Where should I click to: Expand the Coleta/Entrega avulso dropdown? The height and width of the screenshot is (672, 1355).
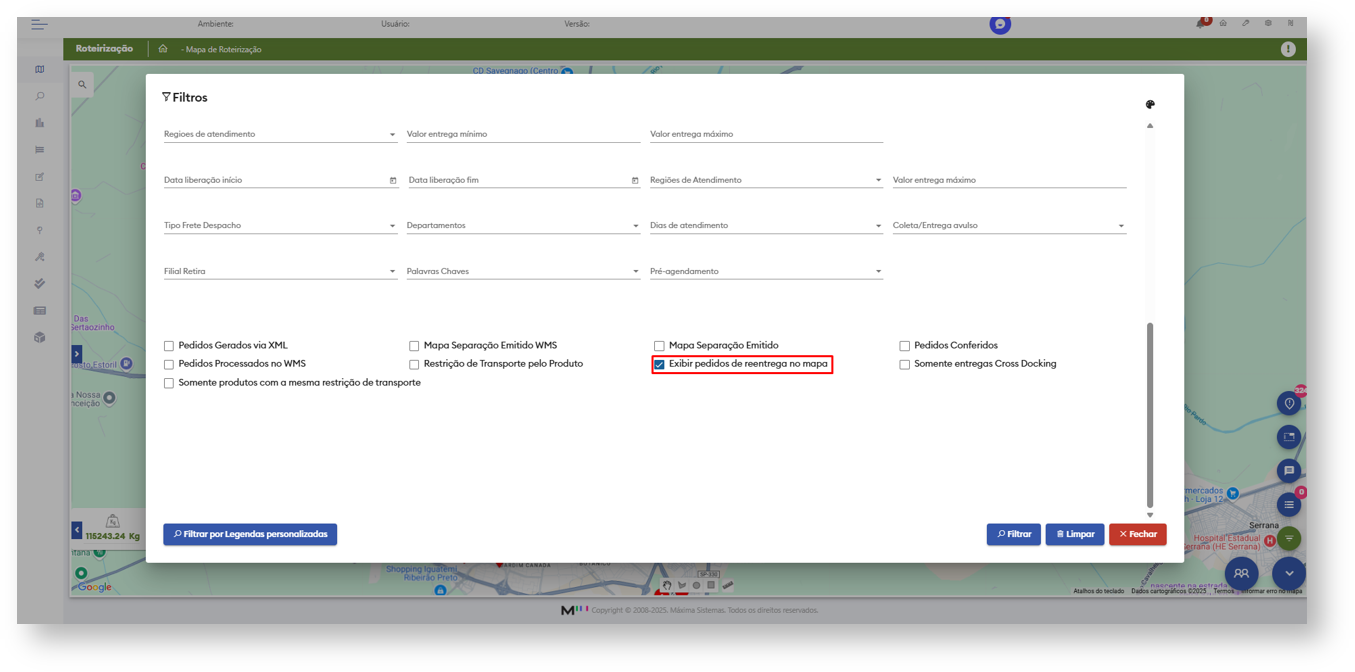(1009, 225)
